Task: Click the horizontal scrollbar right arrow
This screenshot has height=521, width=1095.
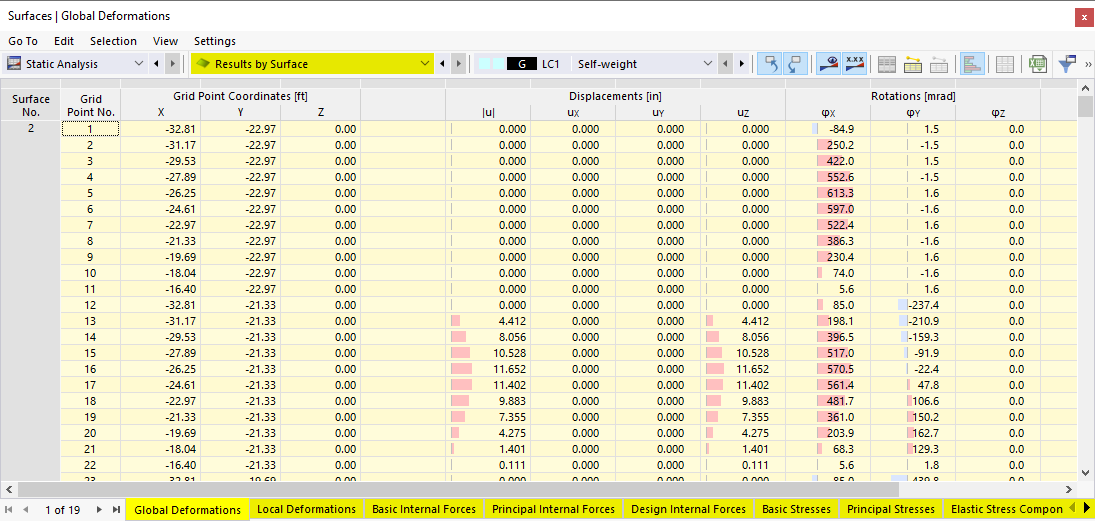Action: (1068, 490)
